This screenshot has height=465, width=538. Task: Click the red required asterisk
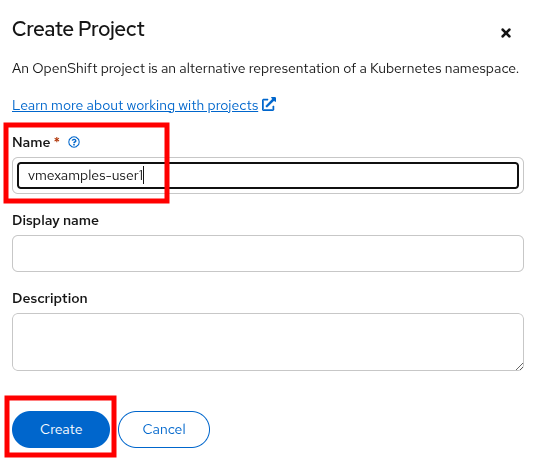pos(57,140)
